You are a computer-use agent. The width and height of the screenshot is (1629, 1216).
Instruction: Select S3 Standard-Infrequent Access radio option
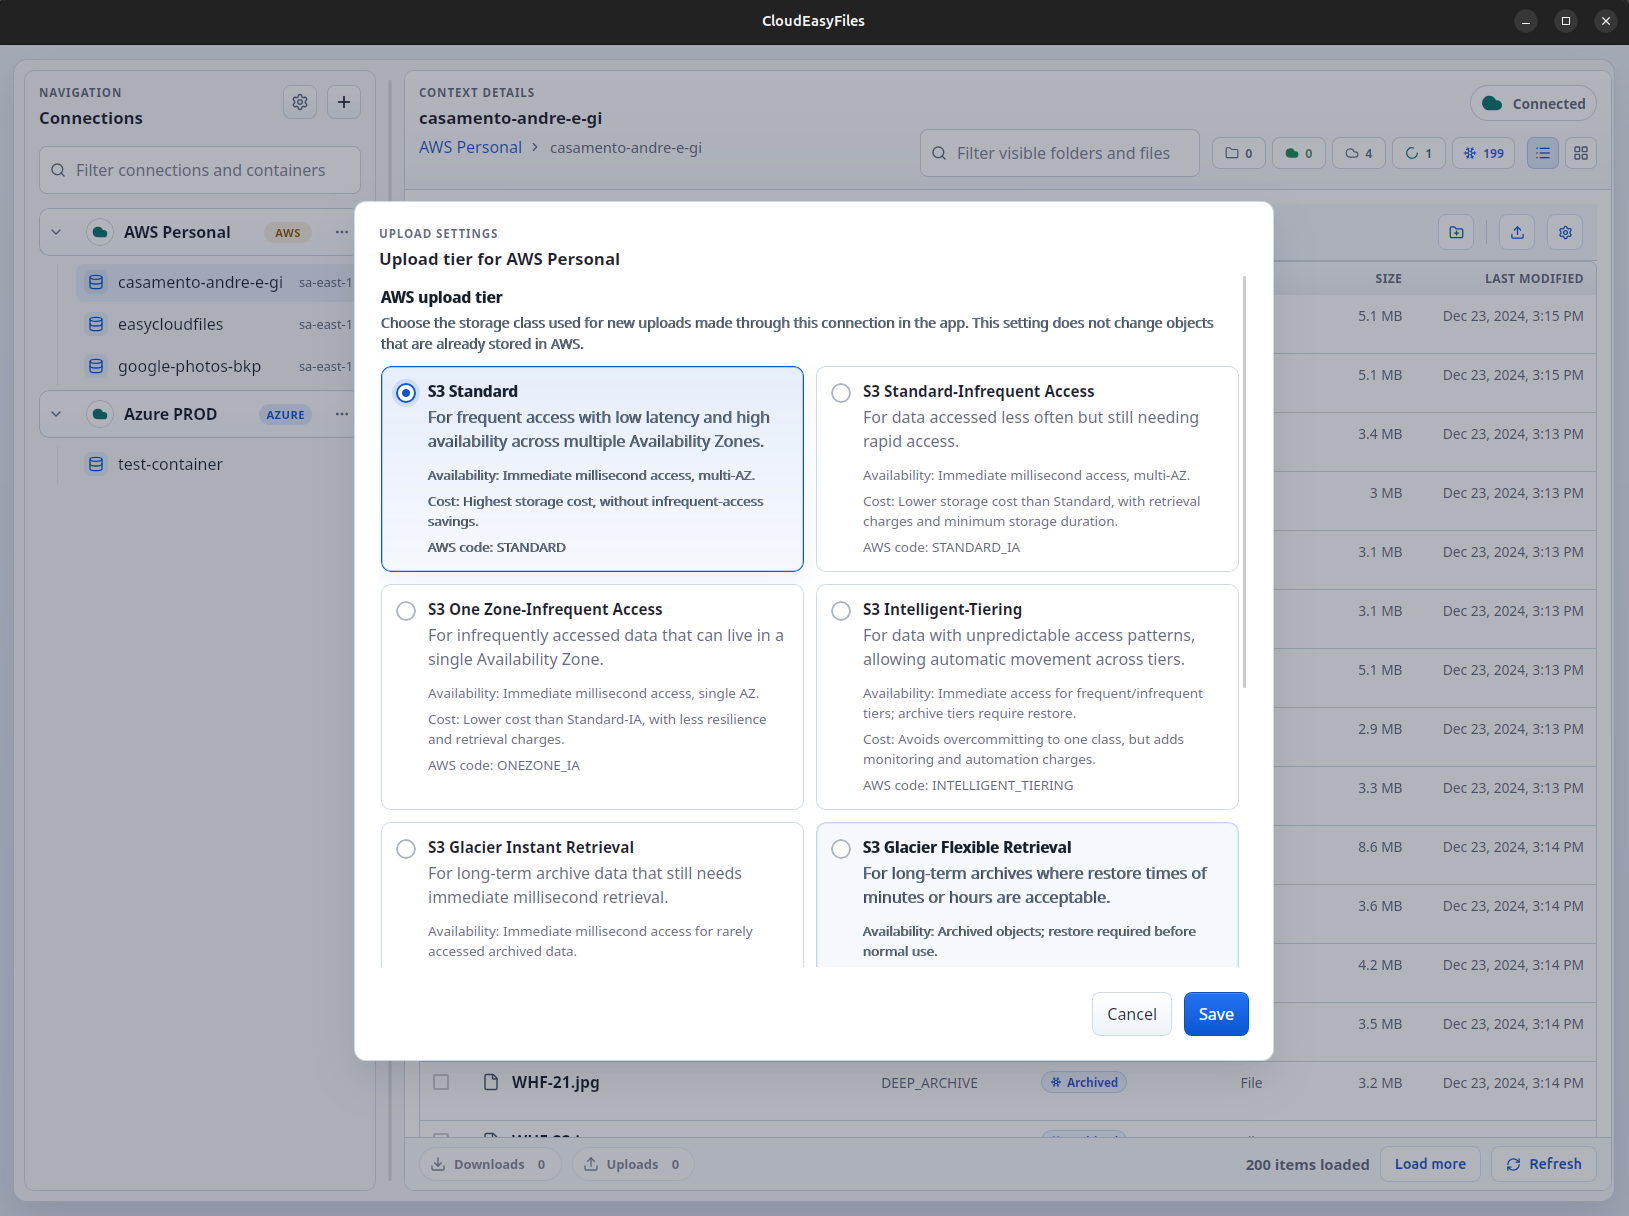click(x=841, y=393)
